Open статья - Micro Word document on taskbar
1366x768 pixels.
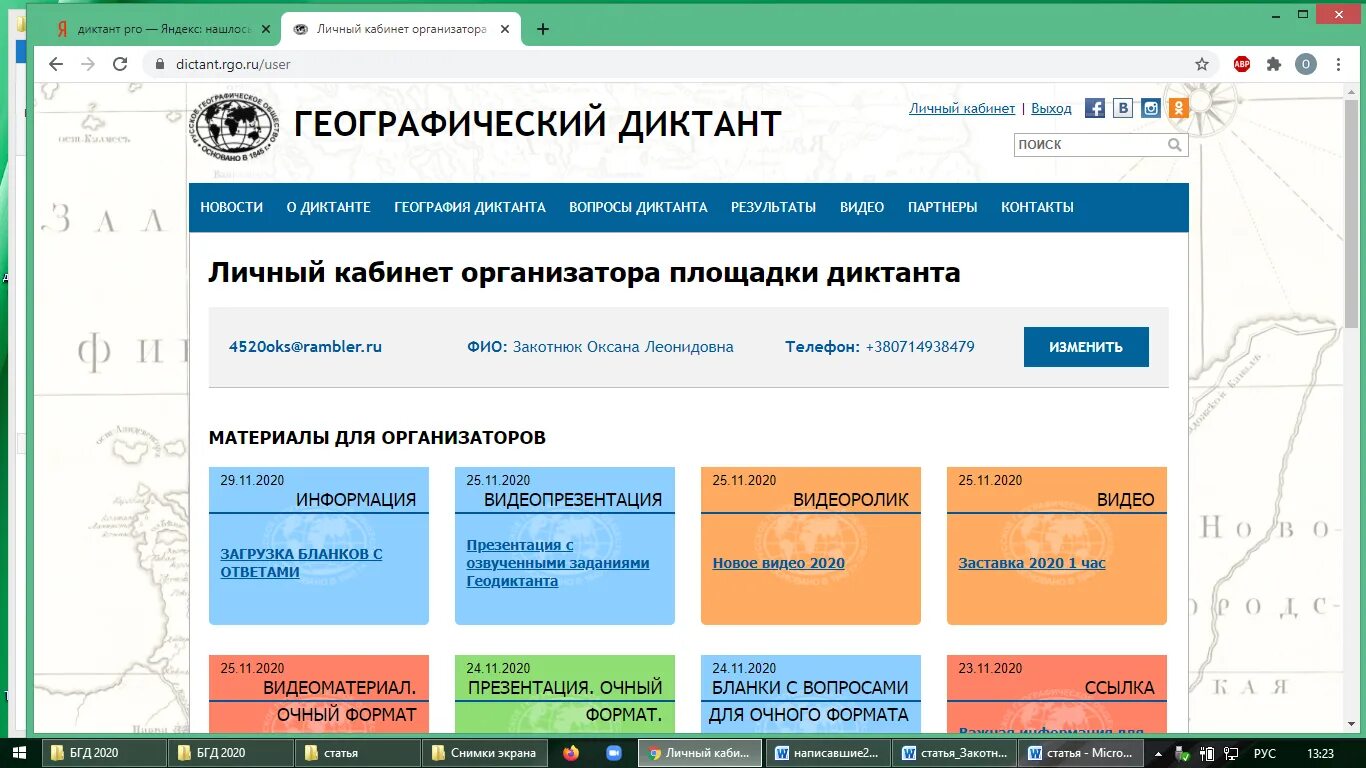1081,753
